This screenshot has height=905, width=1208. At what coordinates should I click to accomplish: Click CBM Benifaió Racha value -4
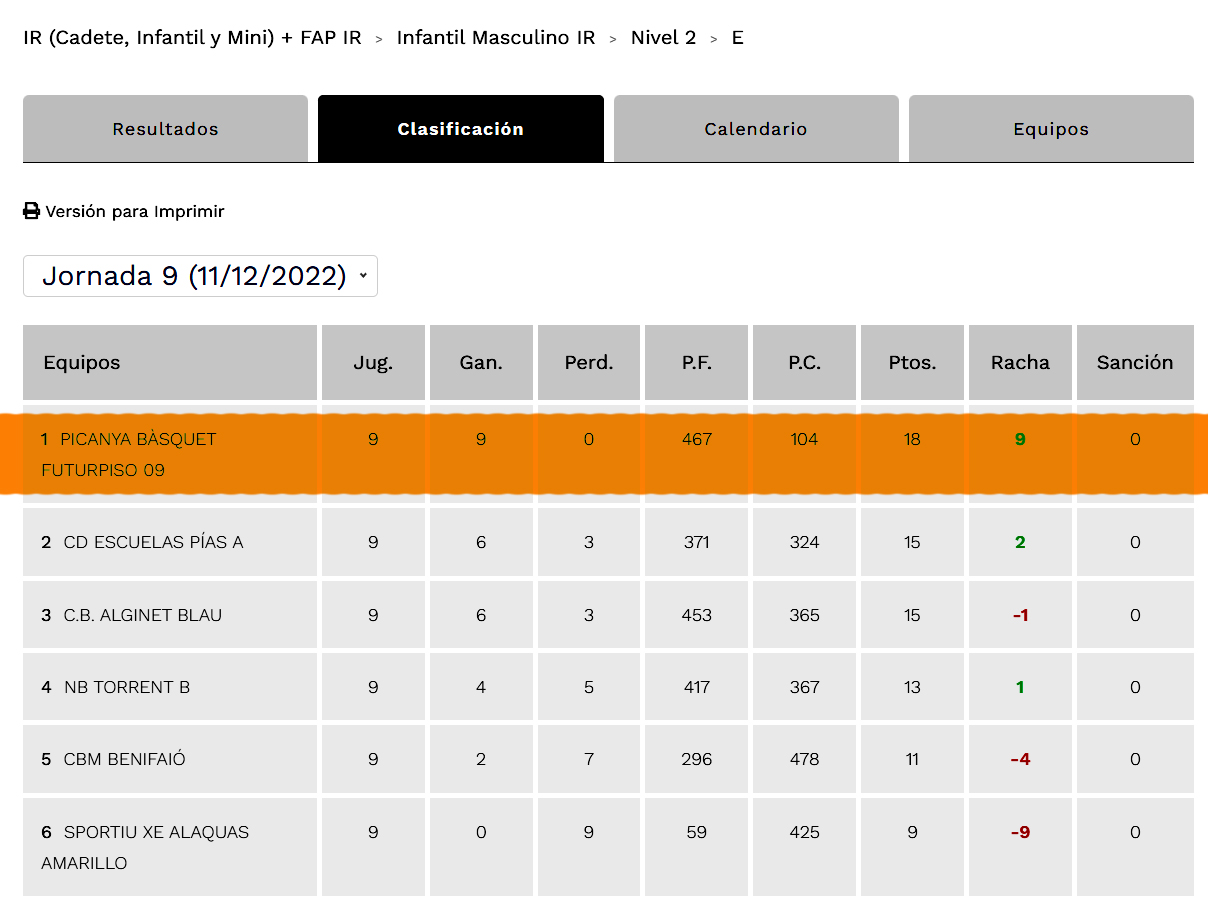[1020, 759]
